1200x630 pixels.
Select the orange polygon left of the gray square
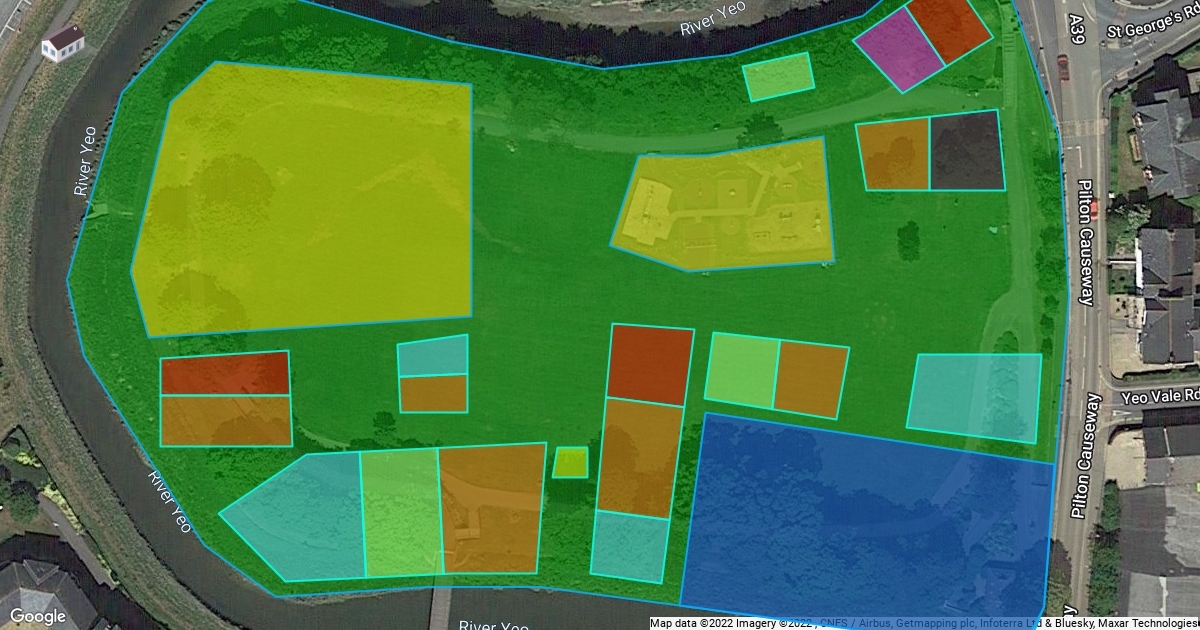tap(895, 154)
